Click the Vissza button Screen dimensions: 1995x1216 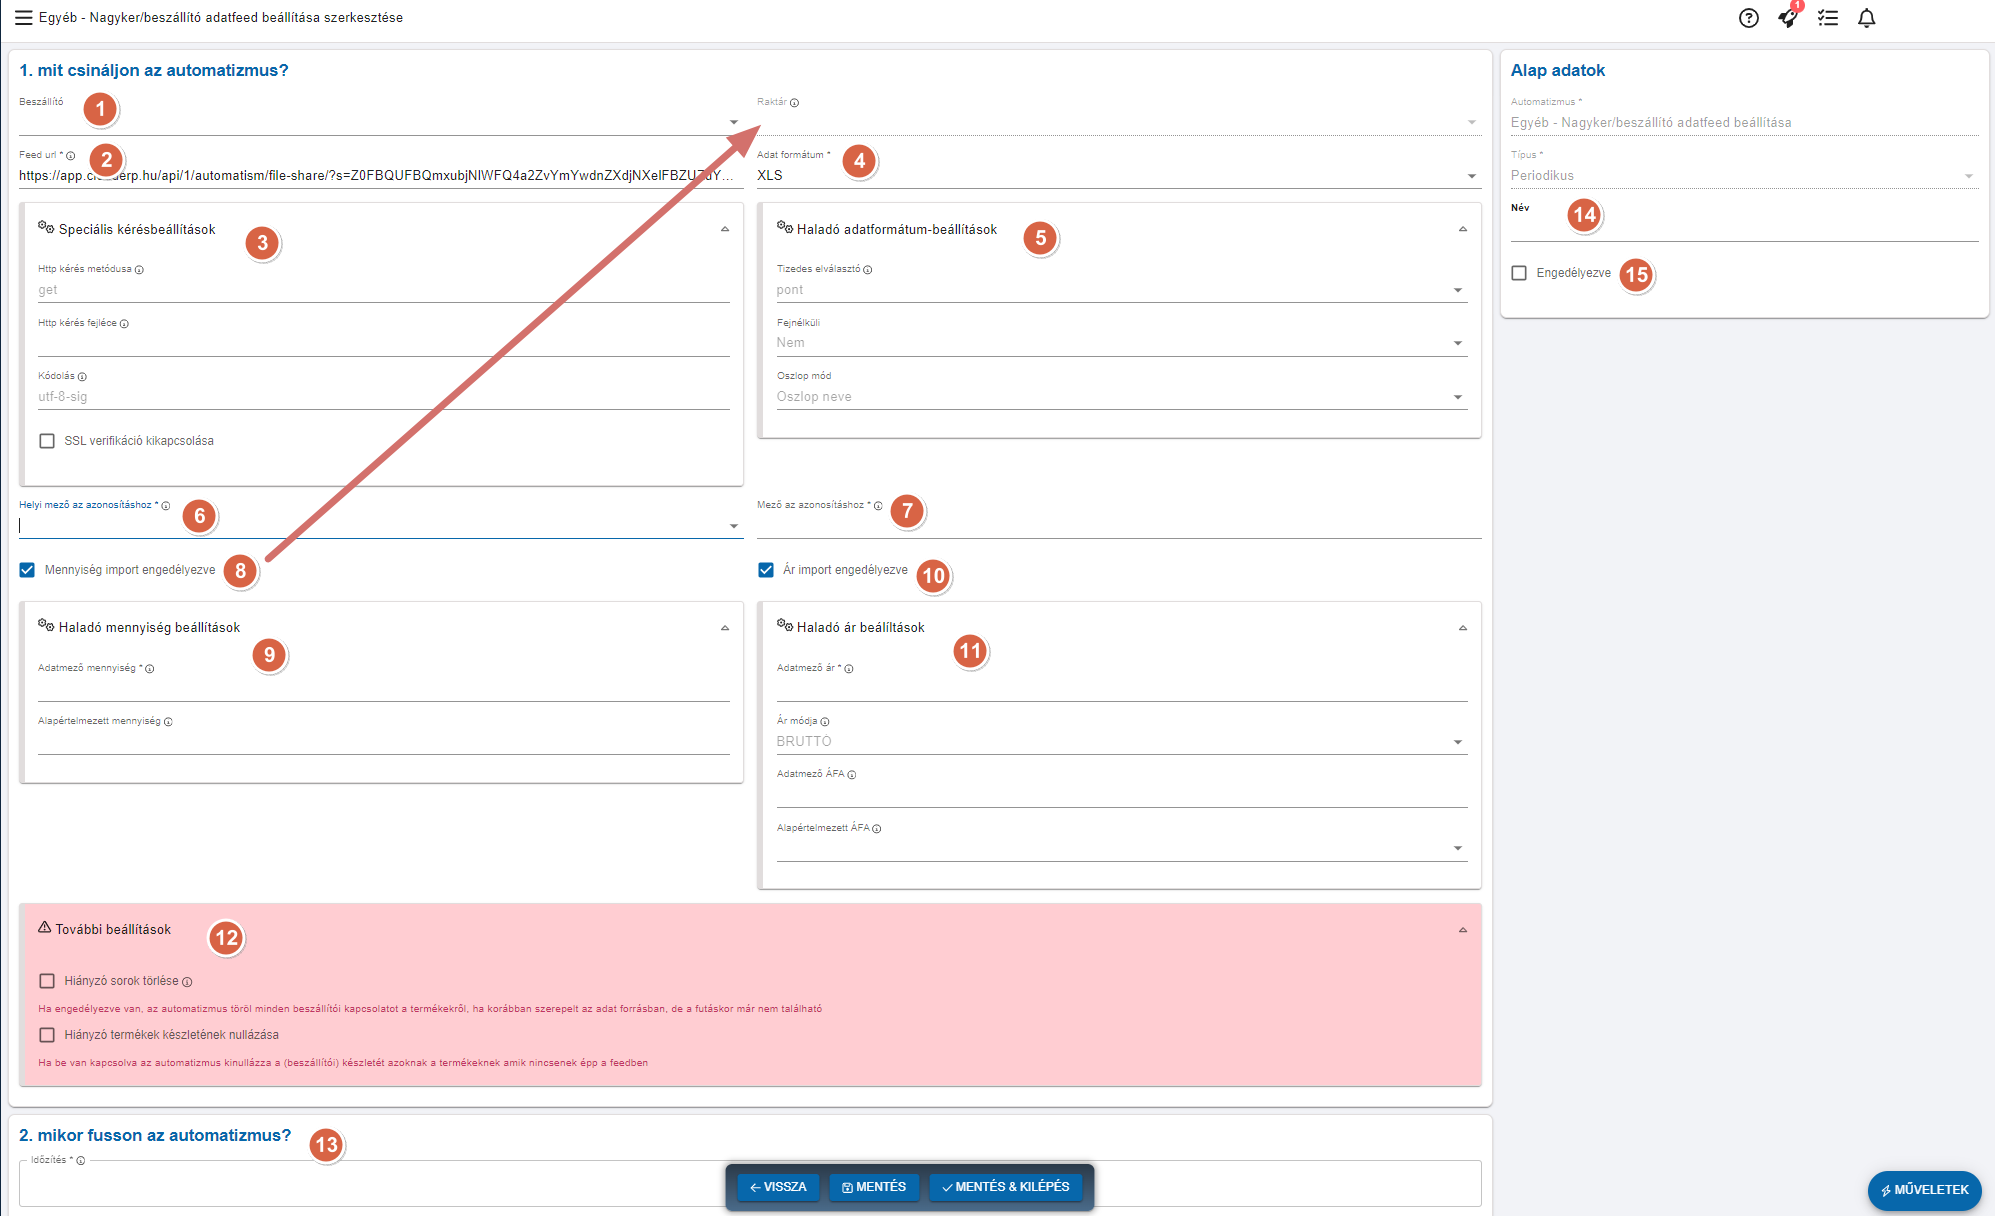(x=778, y=1187)
